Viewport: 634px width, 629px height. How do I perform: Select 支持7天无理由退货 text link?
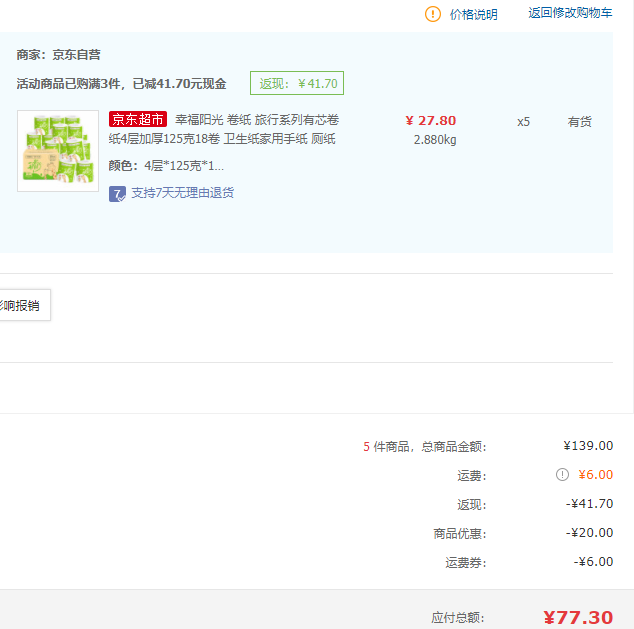183,193
